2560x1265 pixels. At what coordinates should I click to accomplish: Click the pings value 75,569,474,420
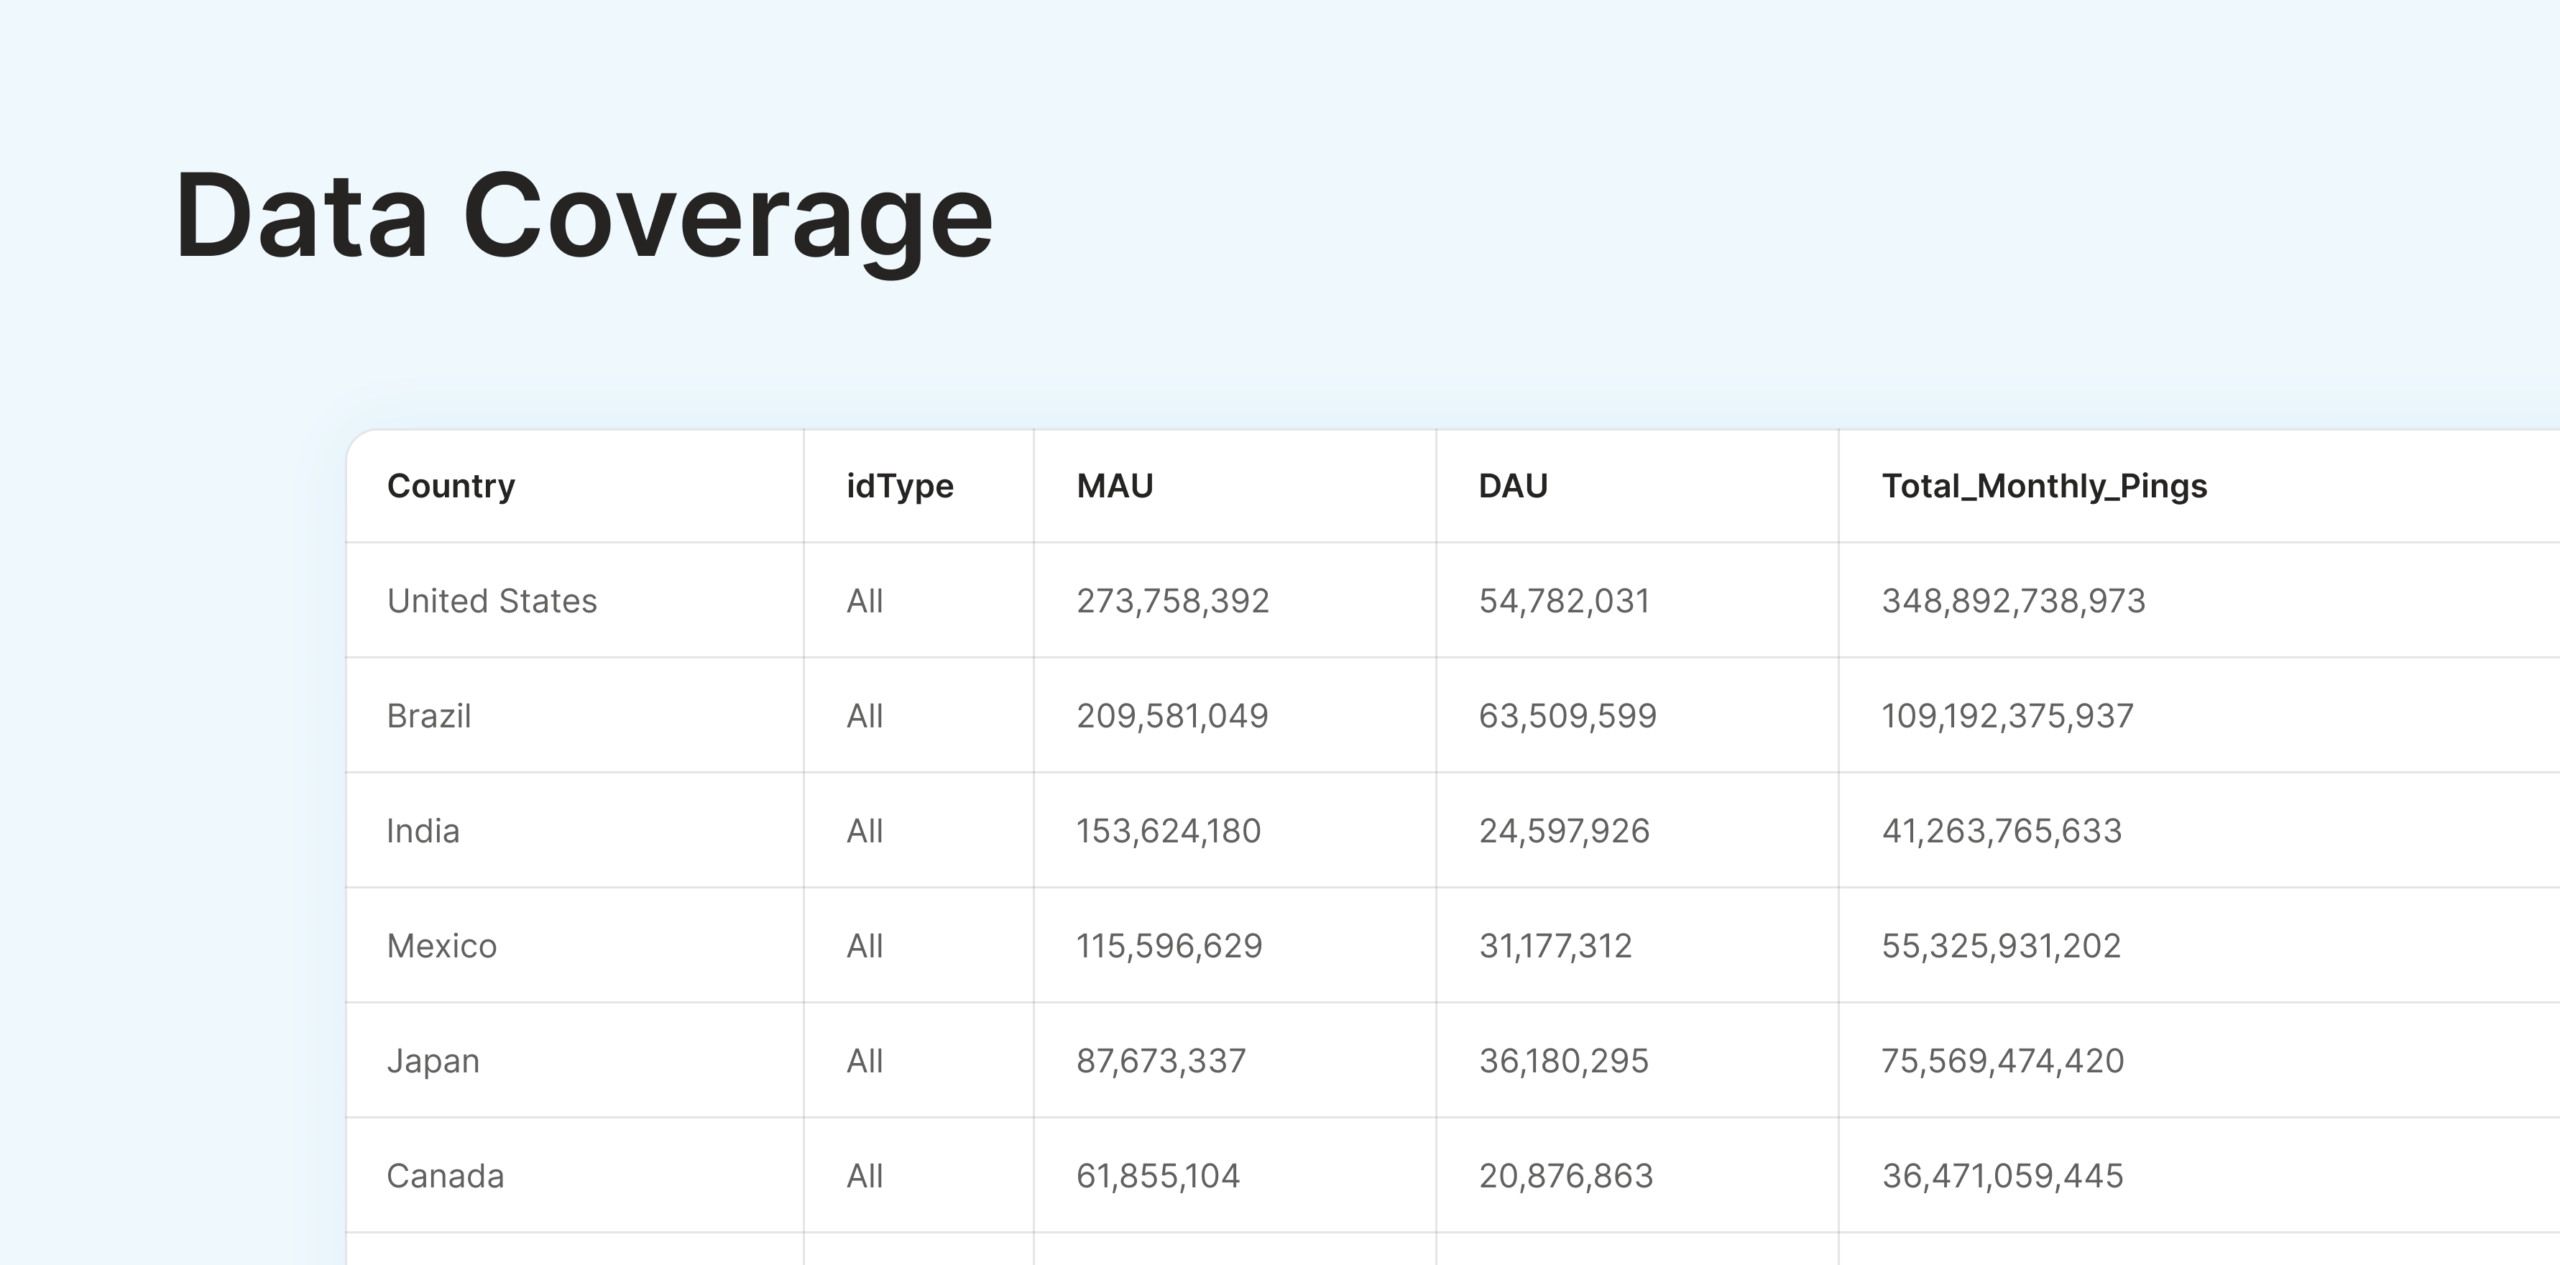point(2003,1061)
